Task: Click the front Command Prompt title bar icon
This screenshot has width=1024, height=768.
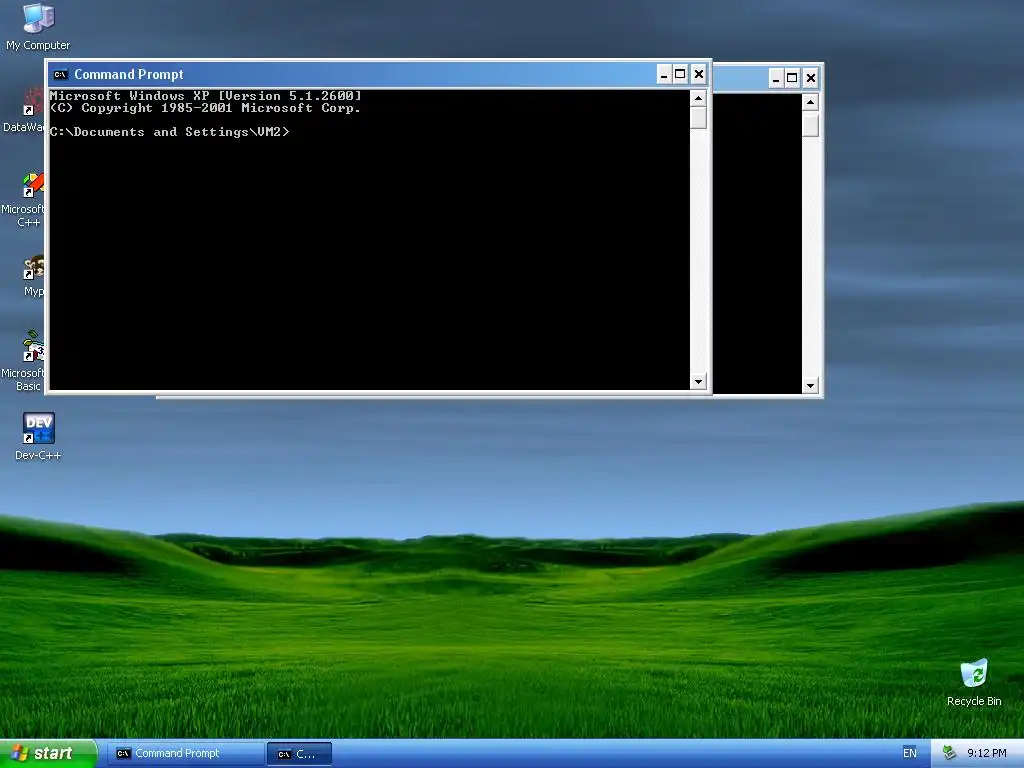Action: pyautogui.click(x=61, y=74)
